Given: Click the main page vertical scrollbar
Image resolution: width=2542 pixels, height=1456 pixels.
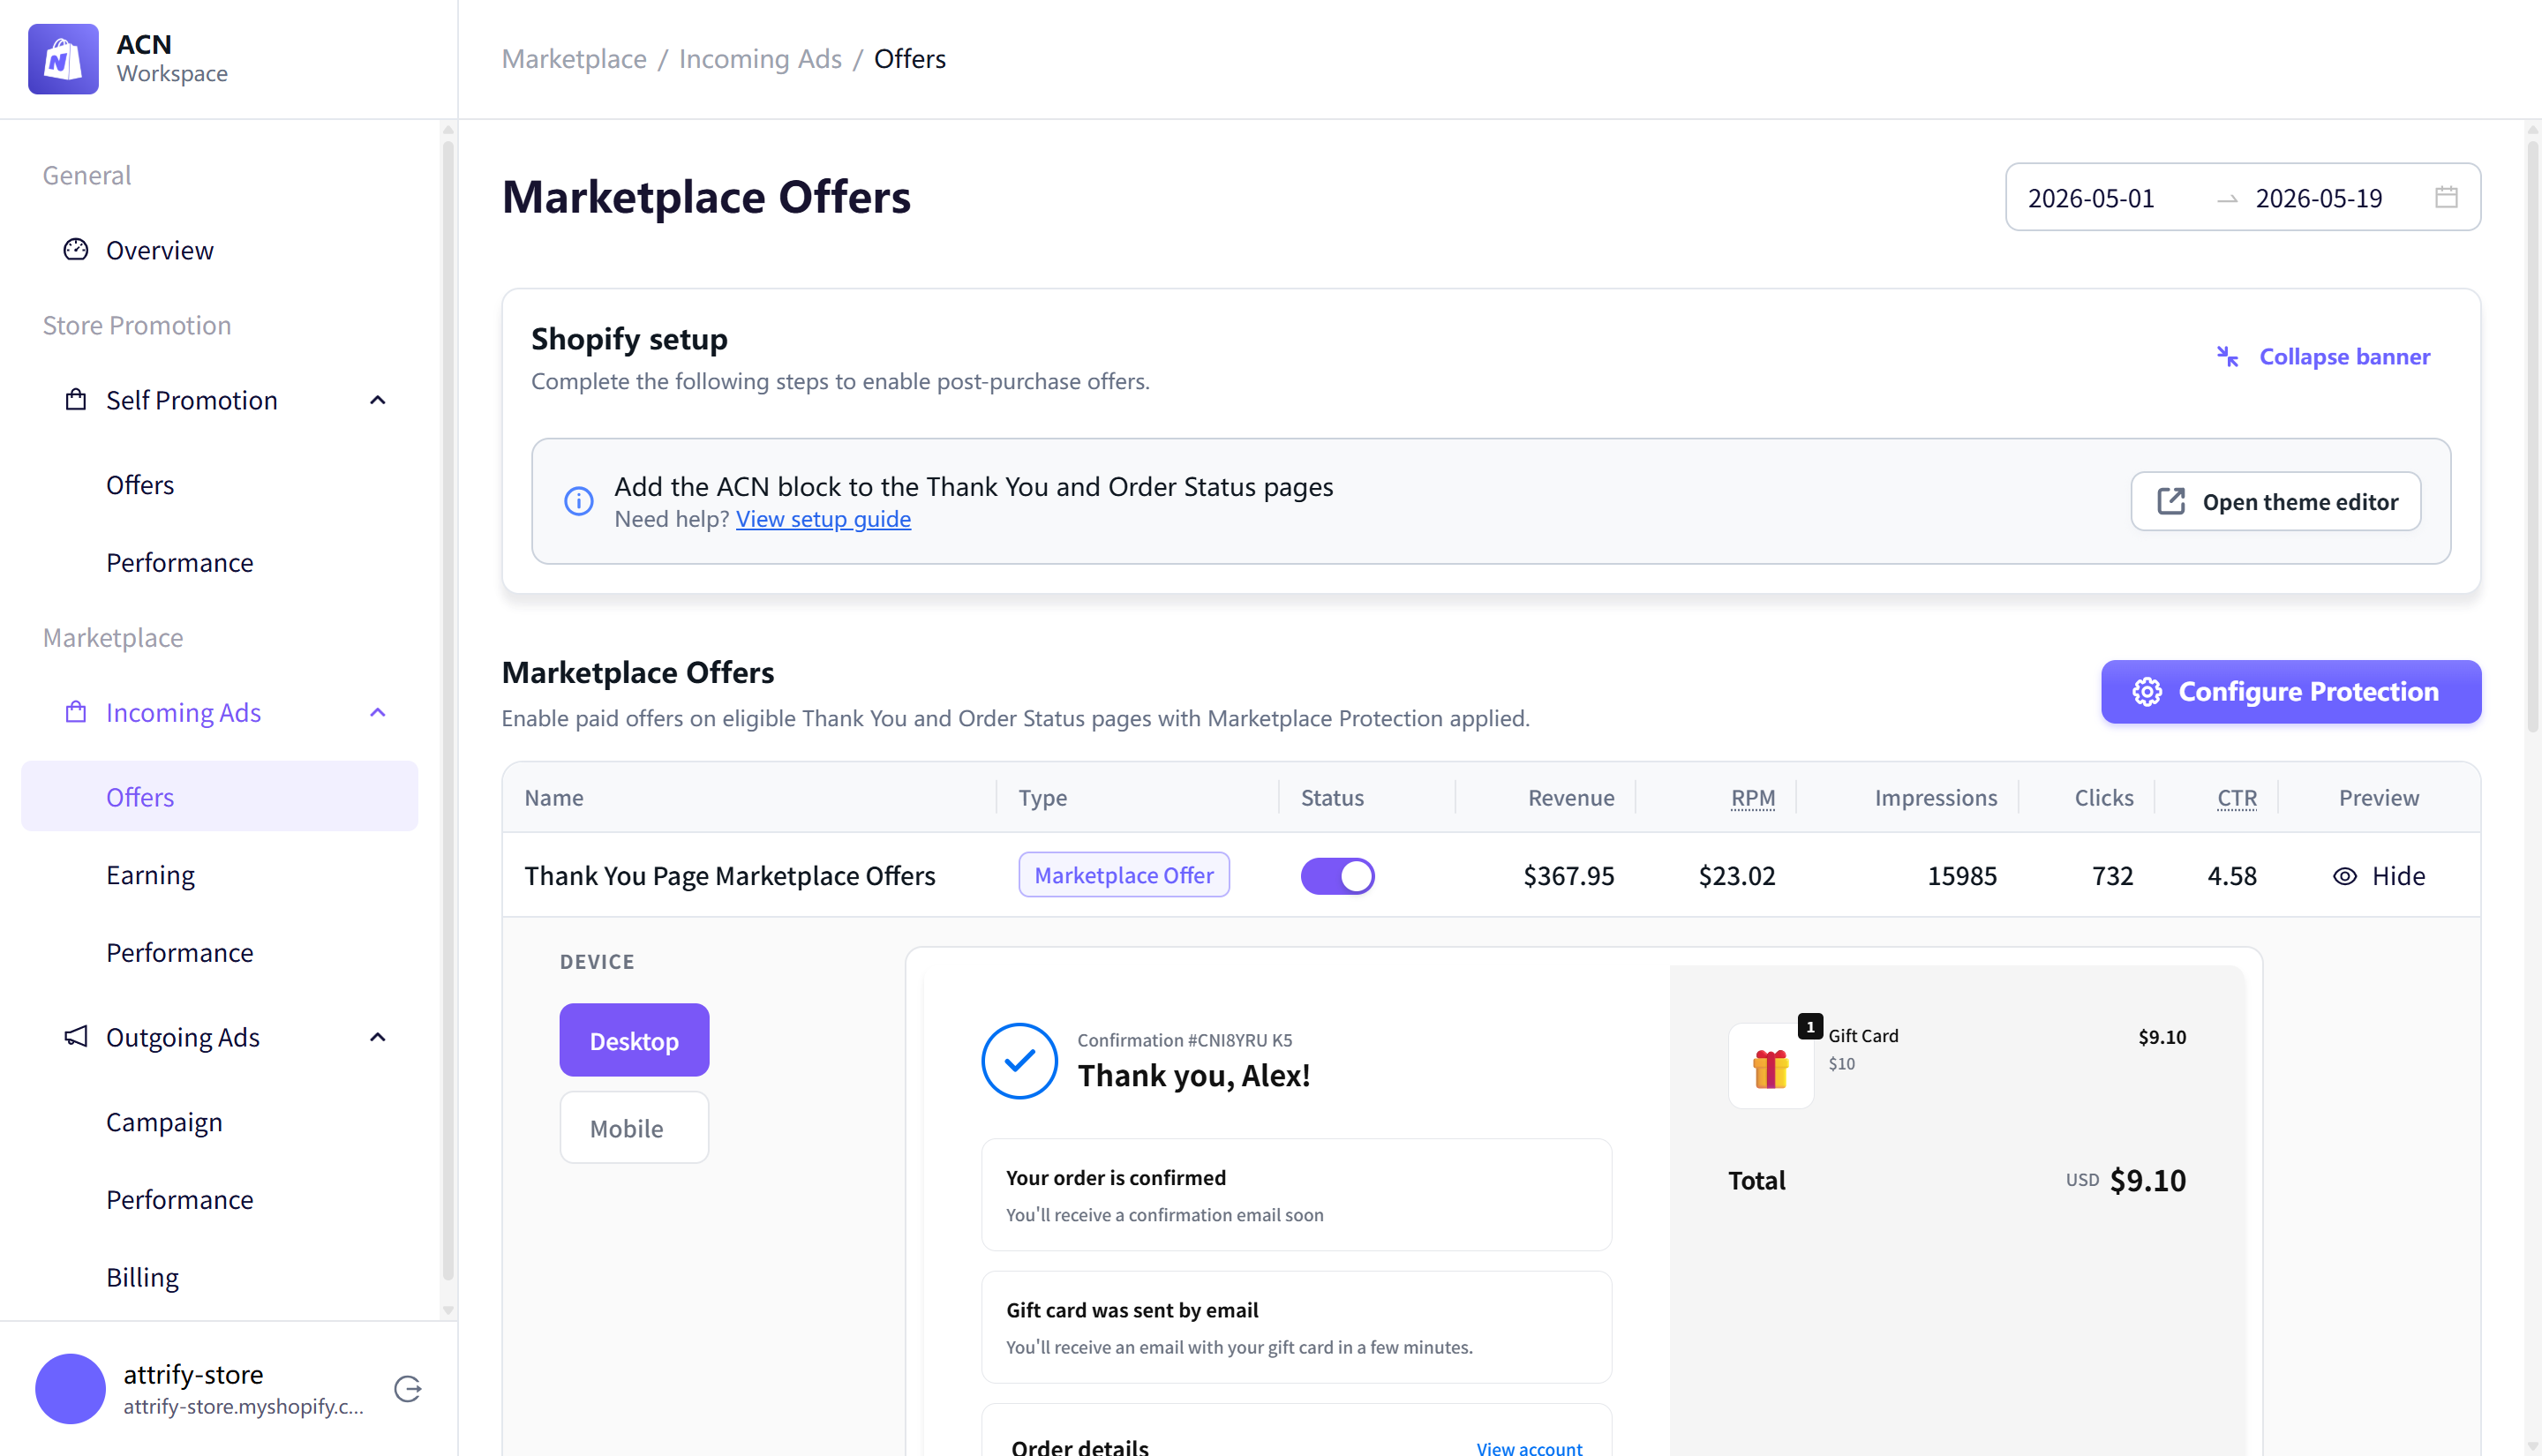Looking at the screenshot, I should [2532, 435].
